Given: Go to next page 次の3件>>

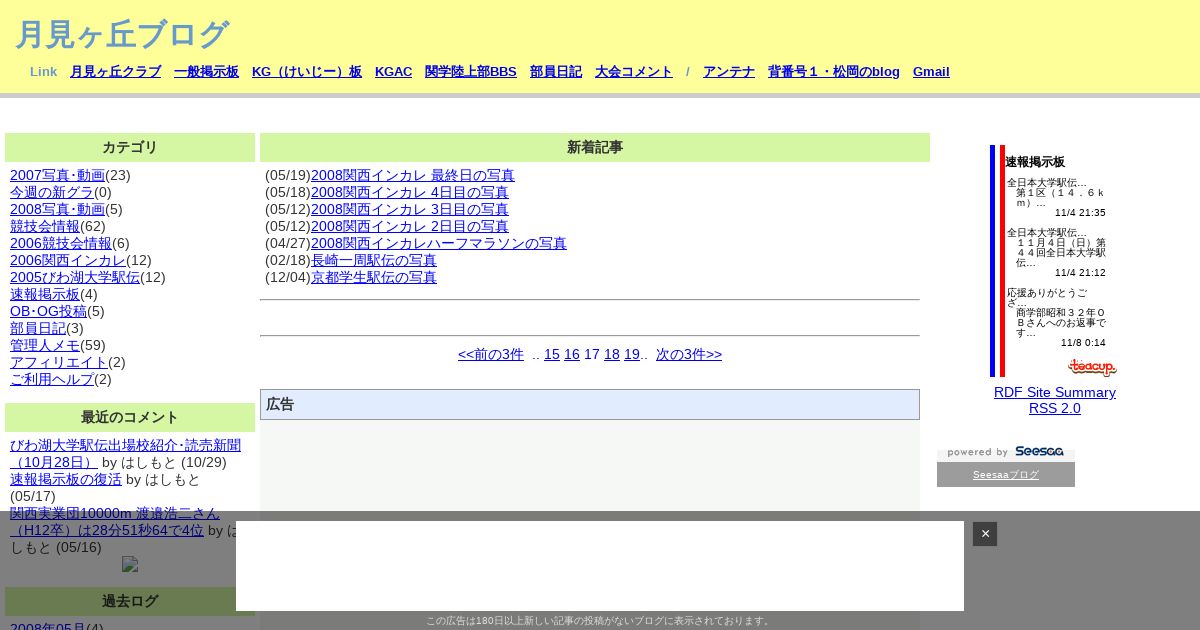Looking at the screenshot, I should click(689, 354).
